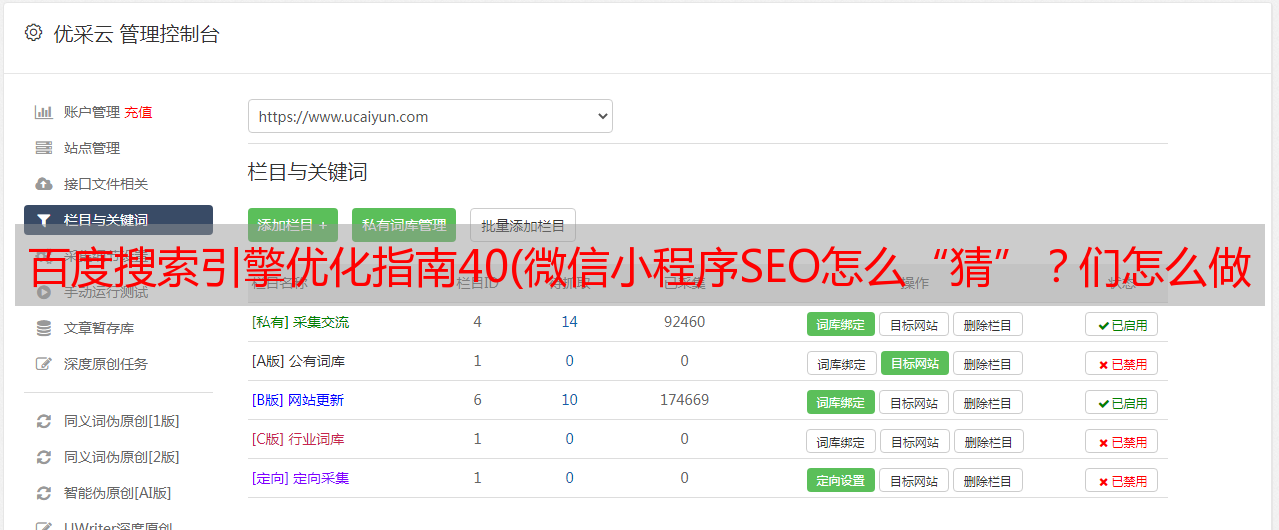This screenshot has width=1279, height=530.
Task: Toggle the 已禁用 status of 行业词库
Action: coord(1122,441)
